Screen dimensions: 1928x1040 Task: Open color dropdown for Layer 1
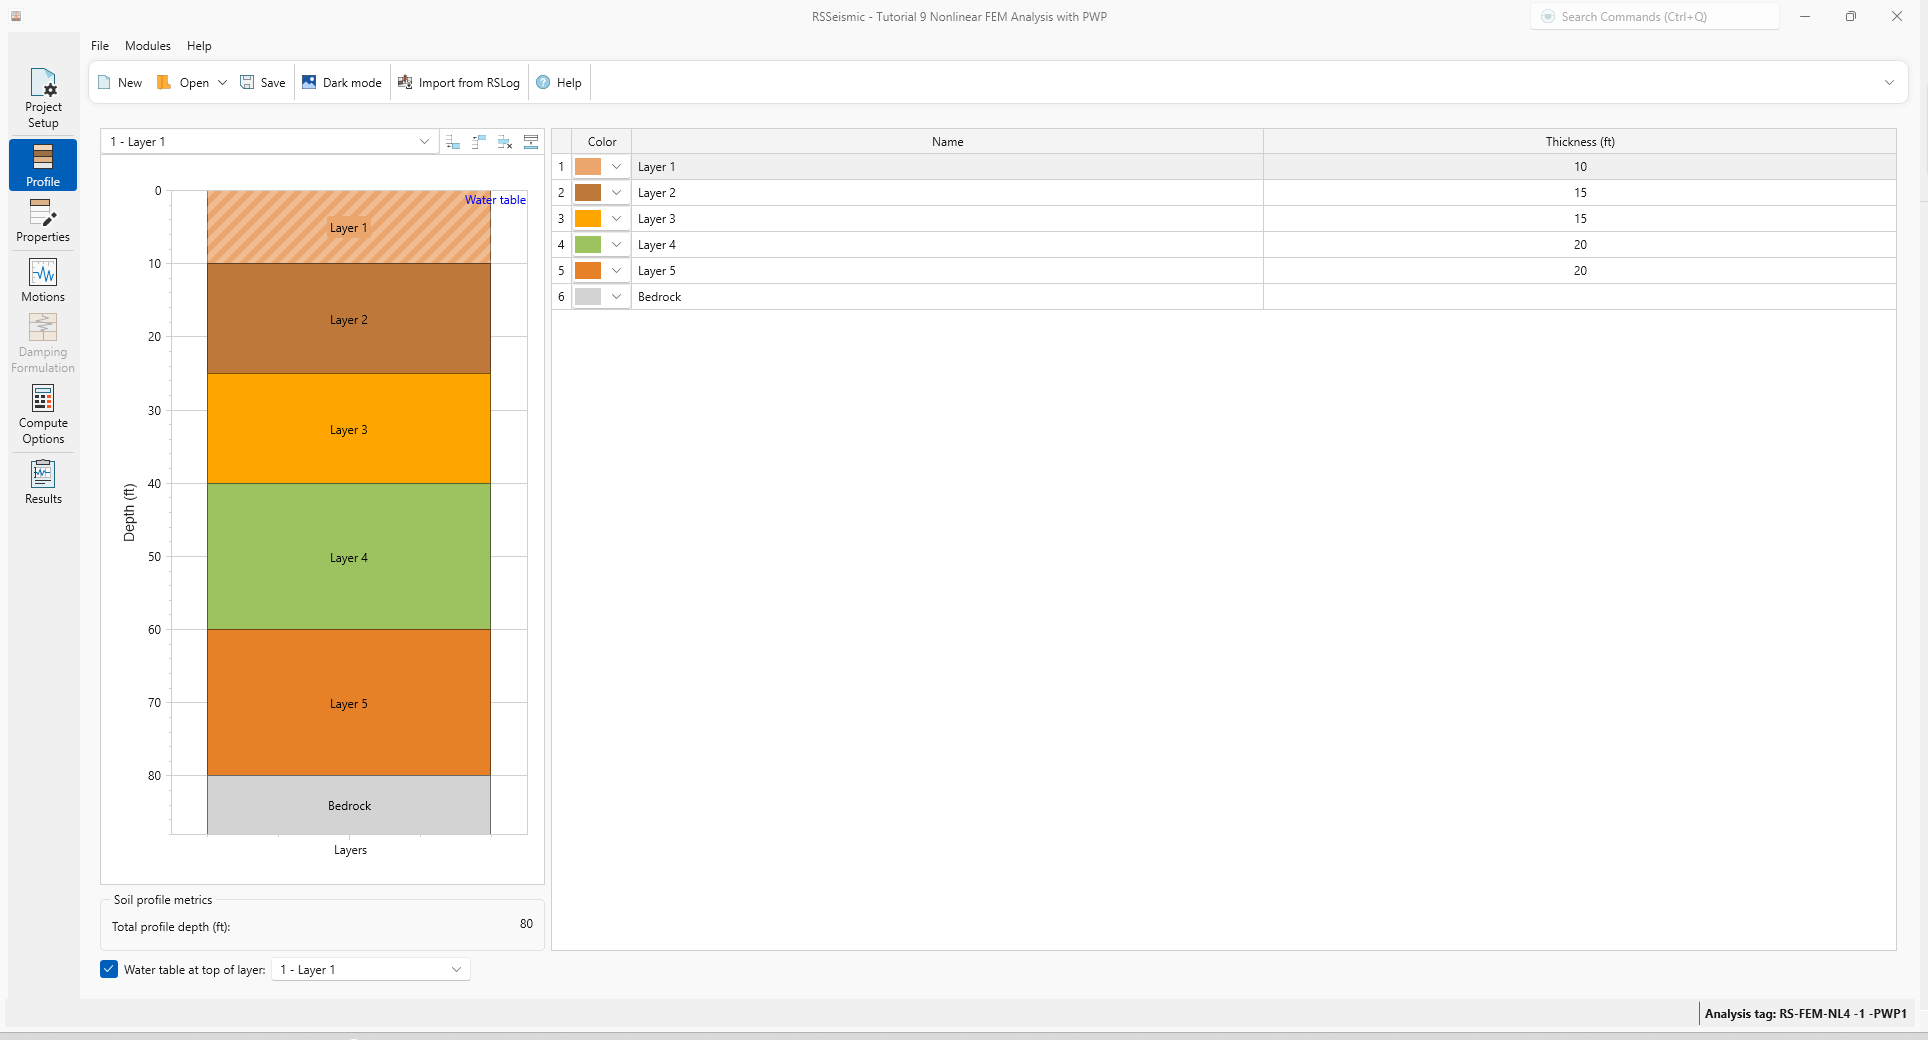616,167
